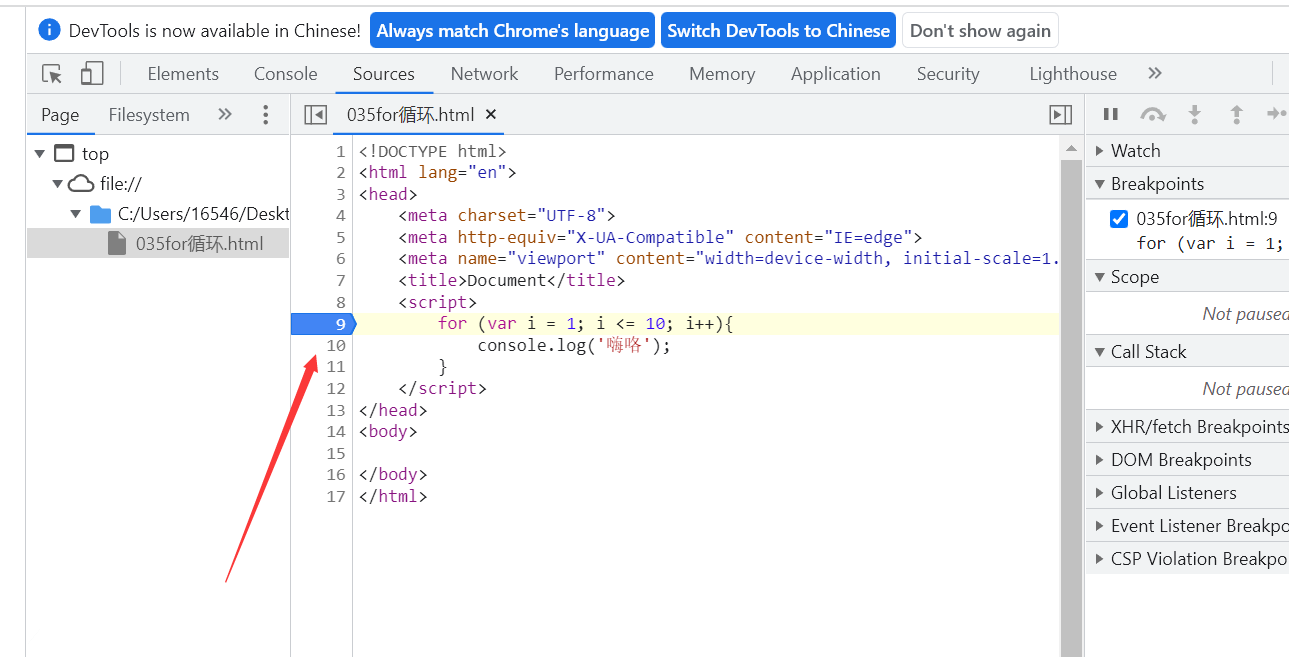This screenshot has height=657, width=1289.
Task: Click the 035for循环.html file icon
Action: tap(117, 243)
